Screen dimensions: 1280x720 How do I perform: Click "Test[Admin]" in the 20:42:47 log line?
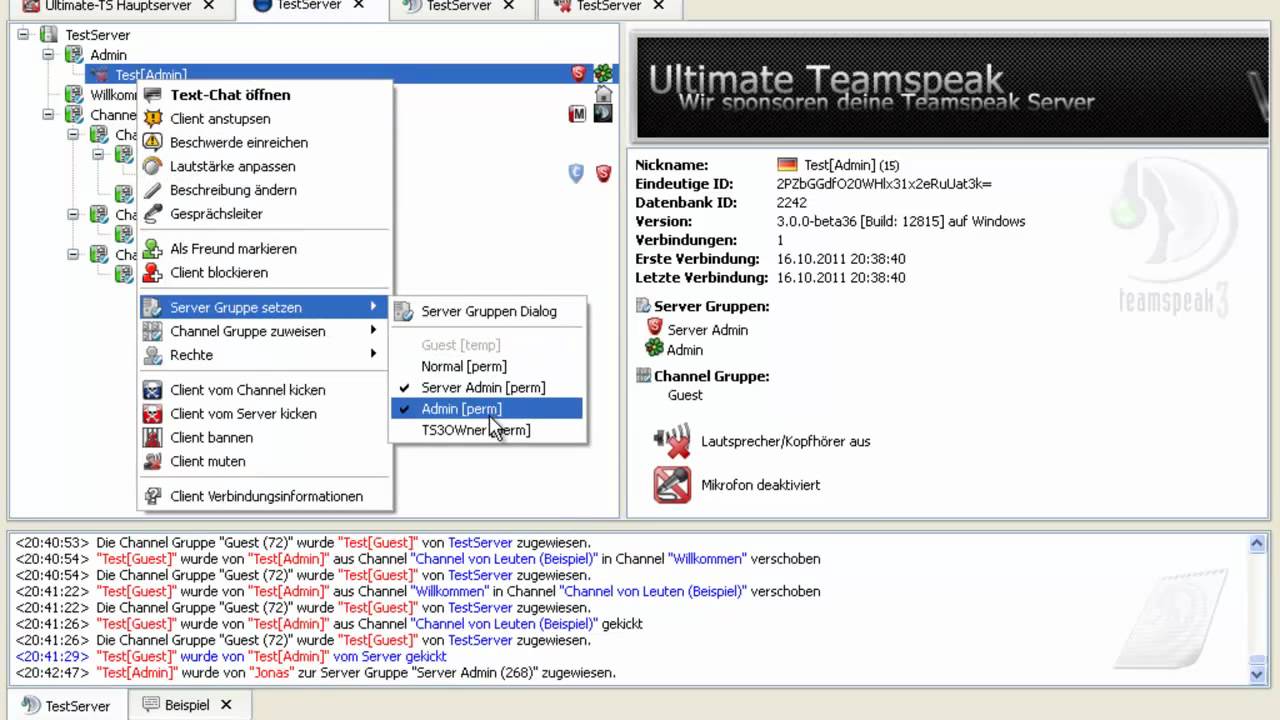(138, 673)
